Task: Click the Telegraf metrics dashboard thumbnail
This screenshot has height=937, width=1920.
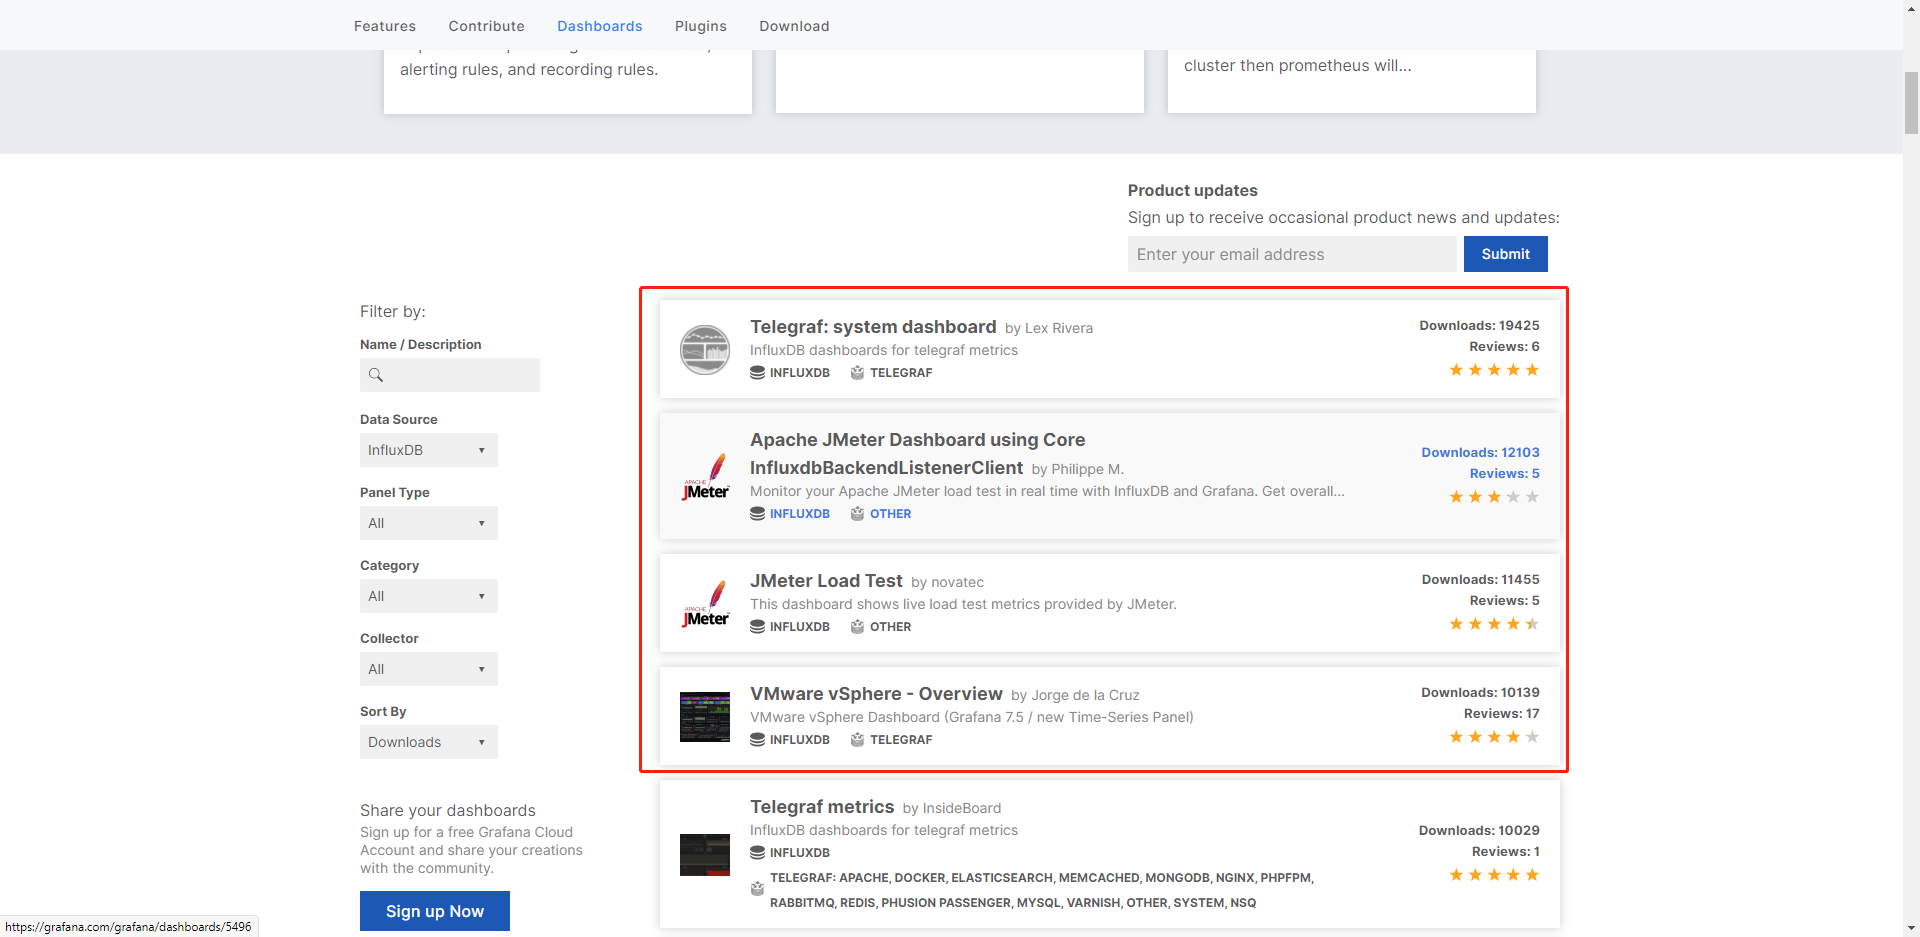Action: pyautogui.click(x=705, y=855)
